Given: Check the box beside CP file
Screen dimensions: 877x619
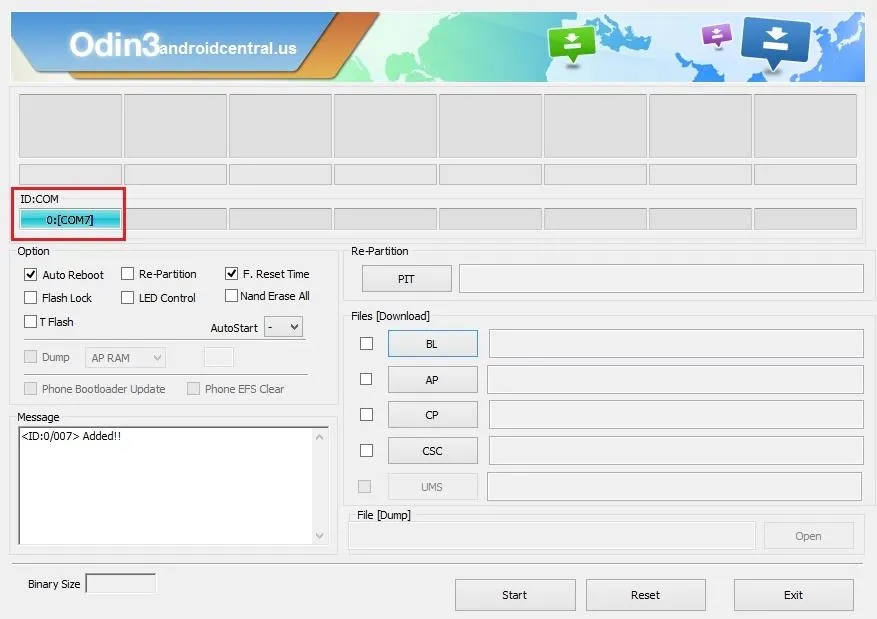Looking at the screenshot, I should [366, 414].
